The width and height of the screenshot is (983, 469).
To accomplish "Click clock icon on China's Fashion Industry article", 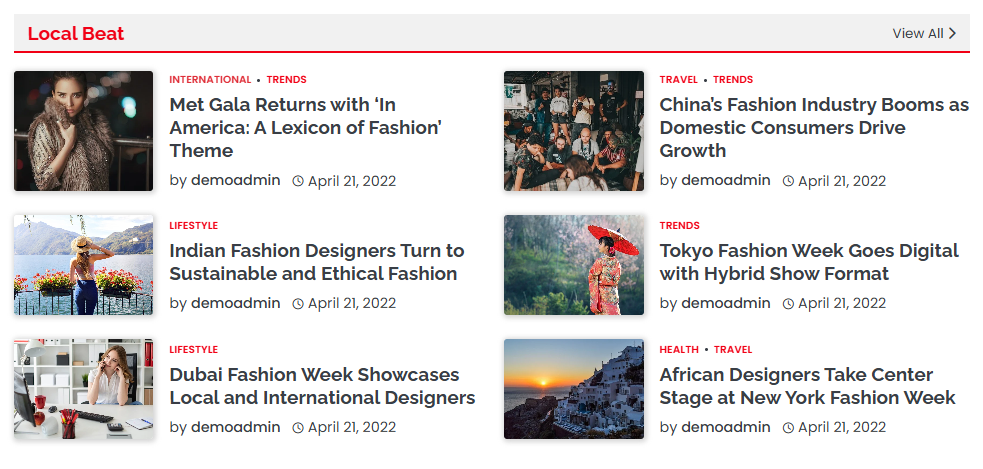I will (x=788, y=182).
